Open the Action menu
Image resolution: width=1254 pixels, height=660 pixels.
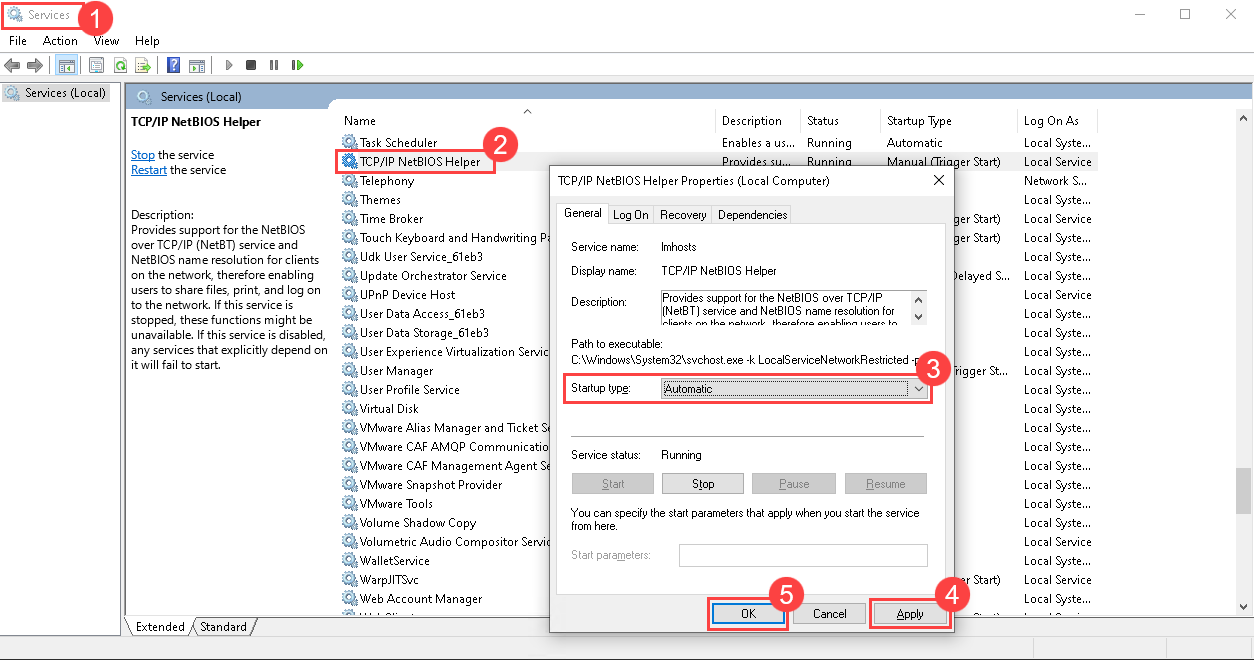point(60,40)
